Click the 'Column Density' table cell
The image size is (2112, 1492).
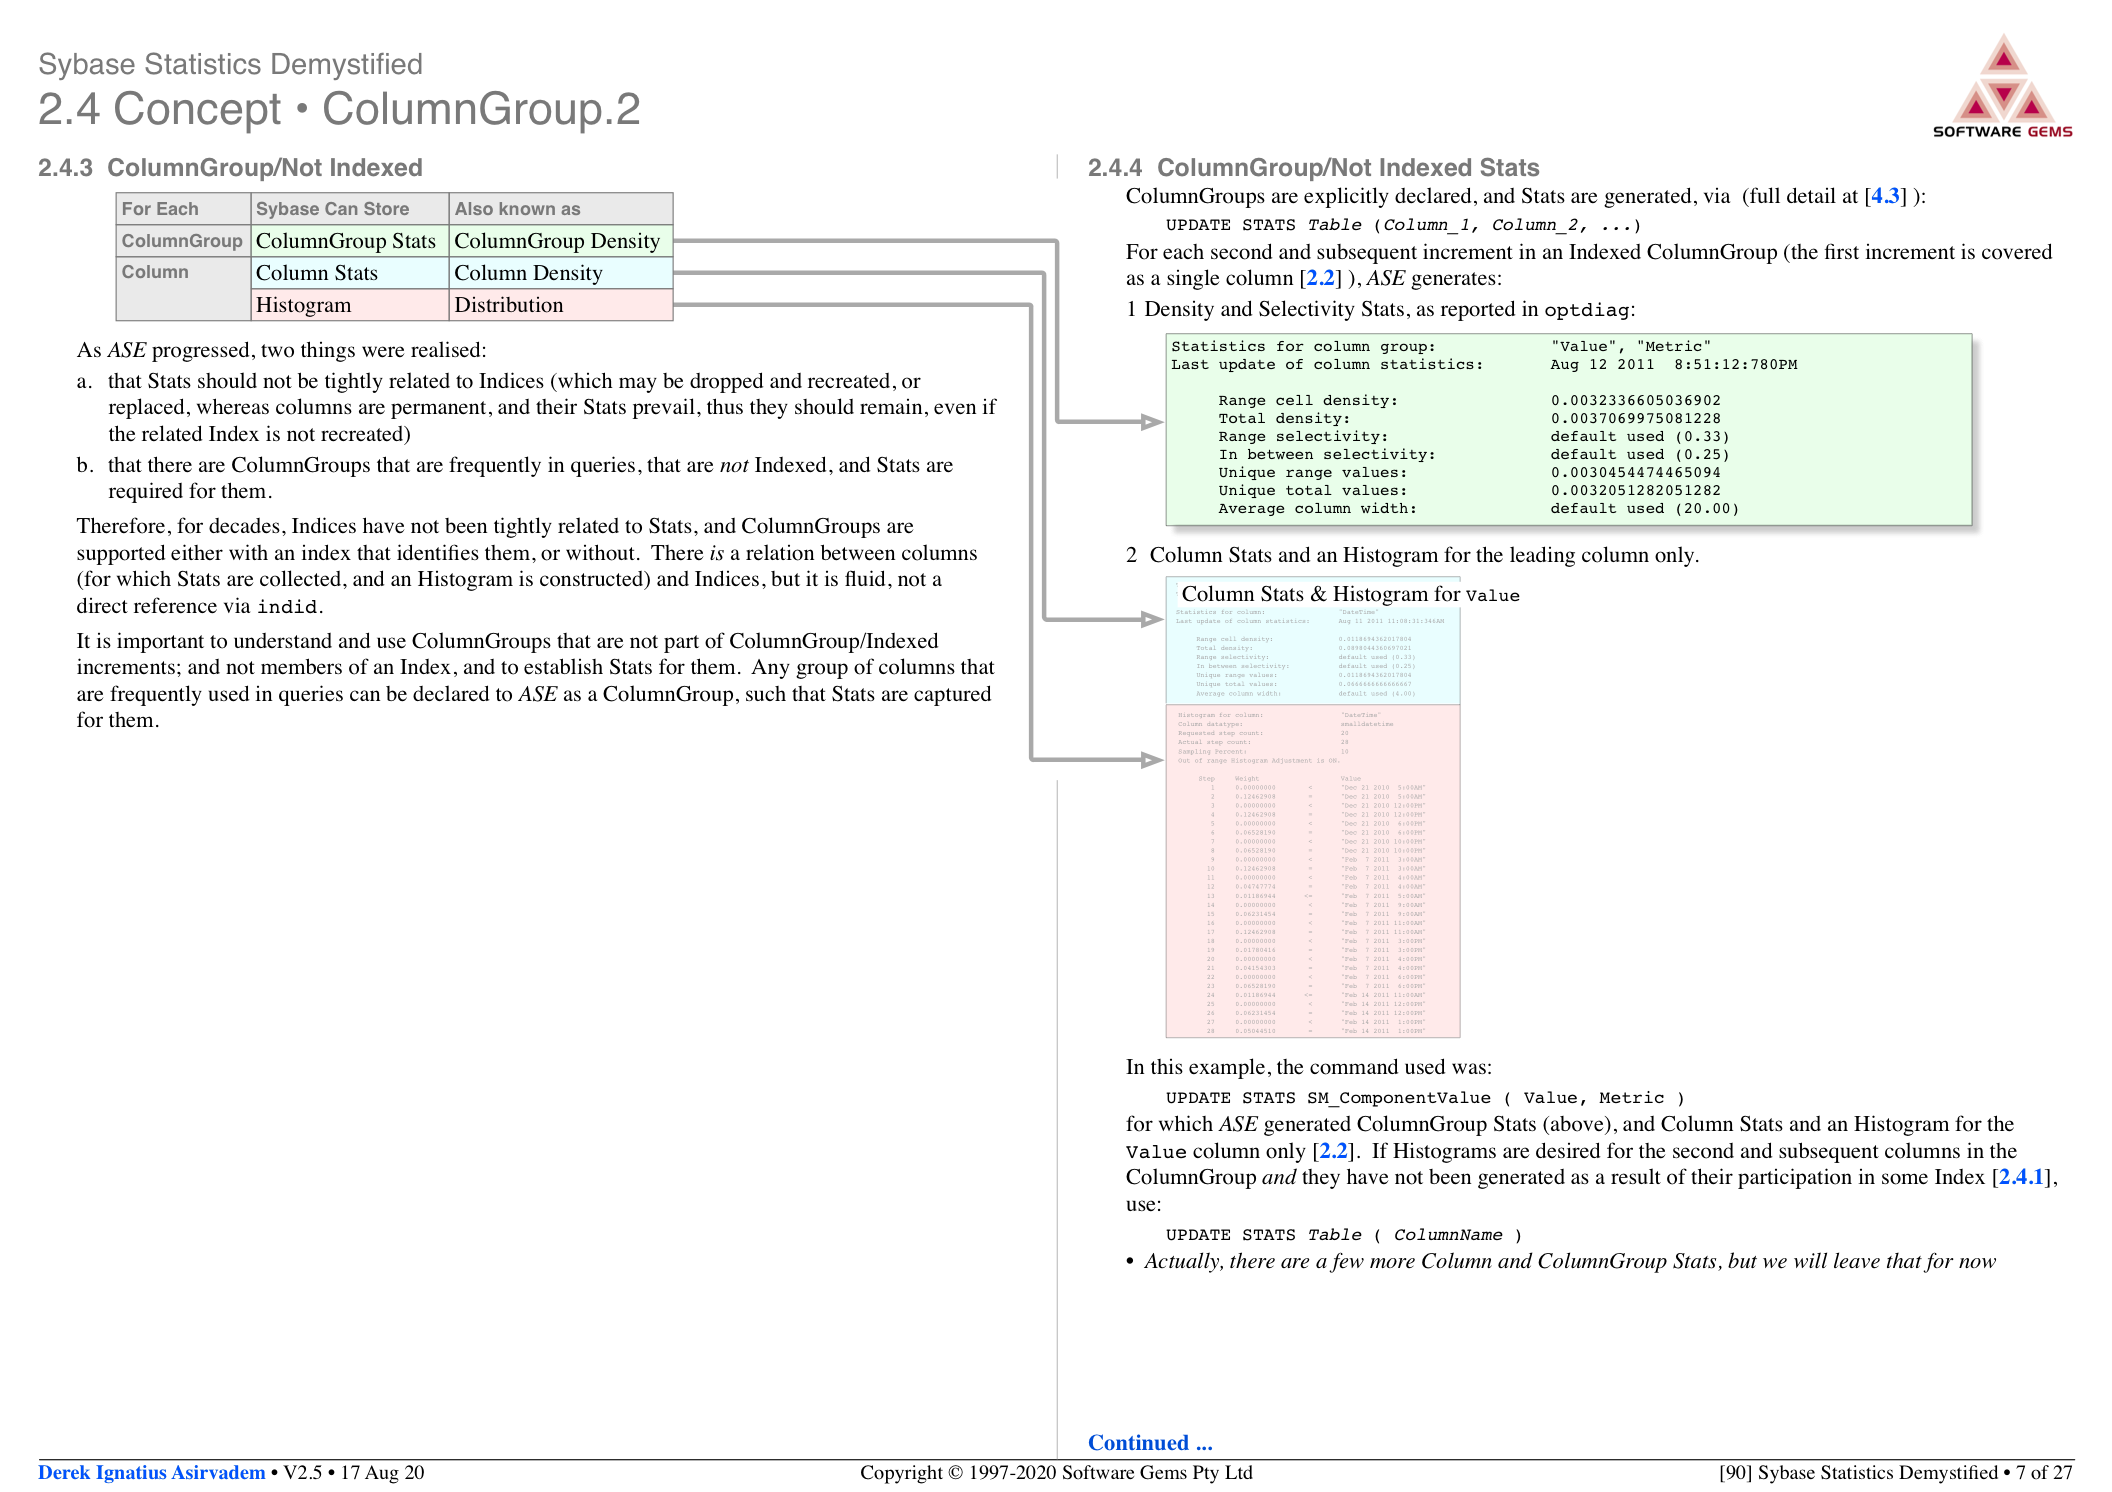[560, 273]
